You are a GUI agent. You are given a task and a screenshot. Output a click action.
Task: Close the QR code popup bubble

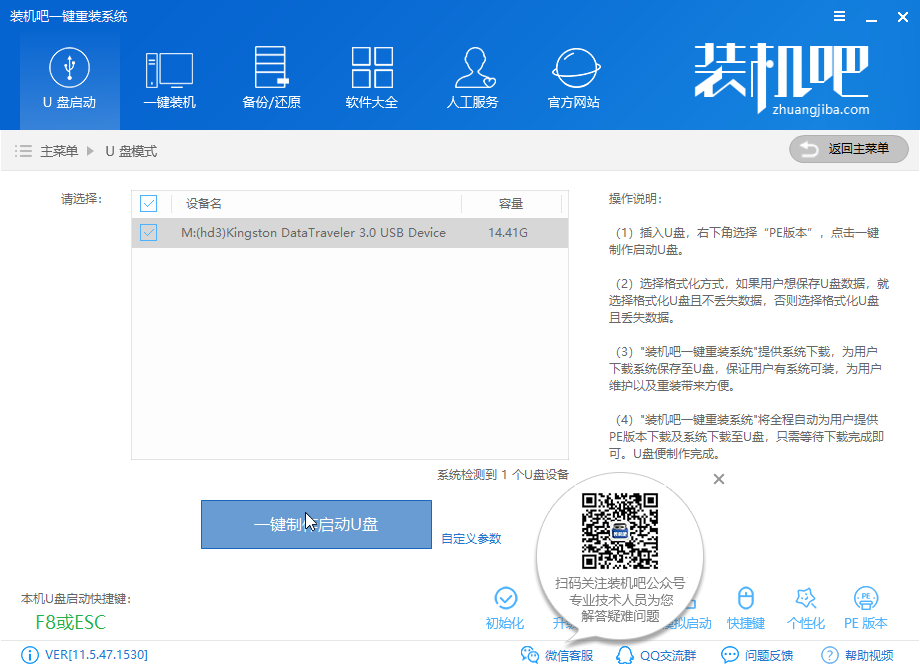tap(718, 480)
